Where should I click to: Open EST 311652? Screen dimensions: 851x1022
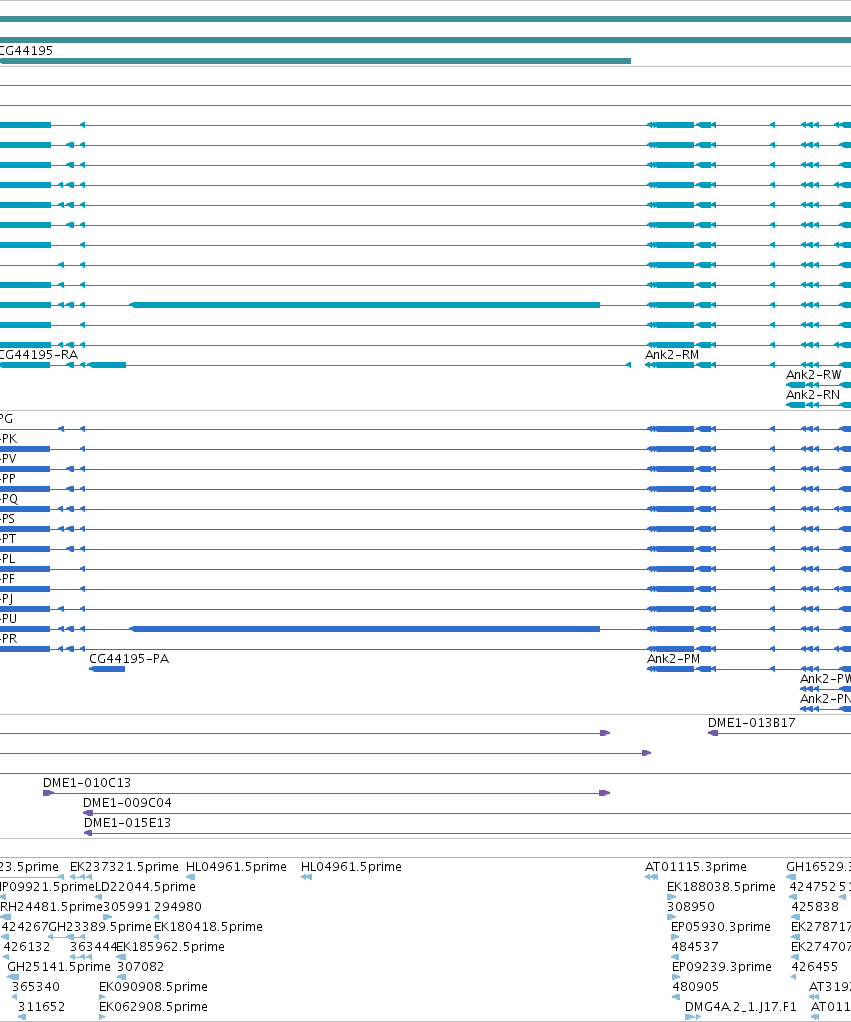41,1006
